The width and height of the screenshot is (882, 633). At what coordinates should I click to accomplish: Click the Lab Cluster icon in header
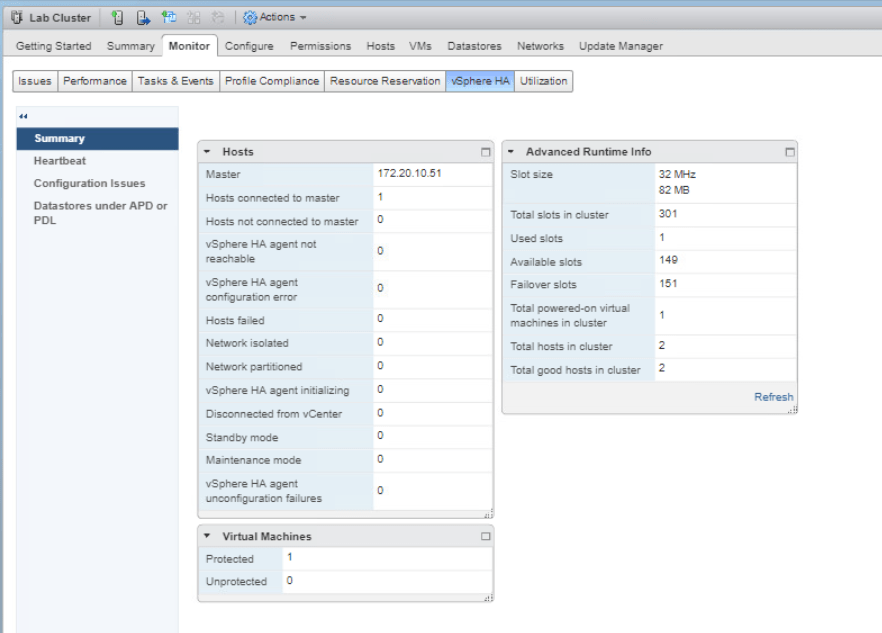pyautogui.click(x=16, y=17)
